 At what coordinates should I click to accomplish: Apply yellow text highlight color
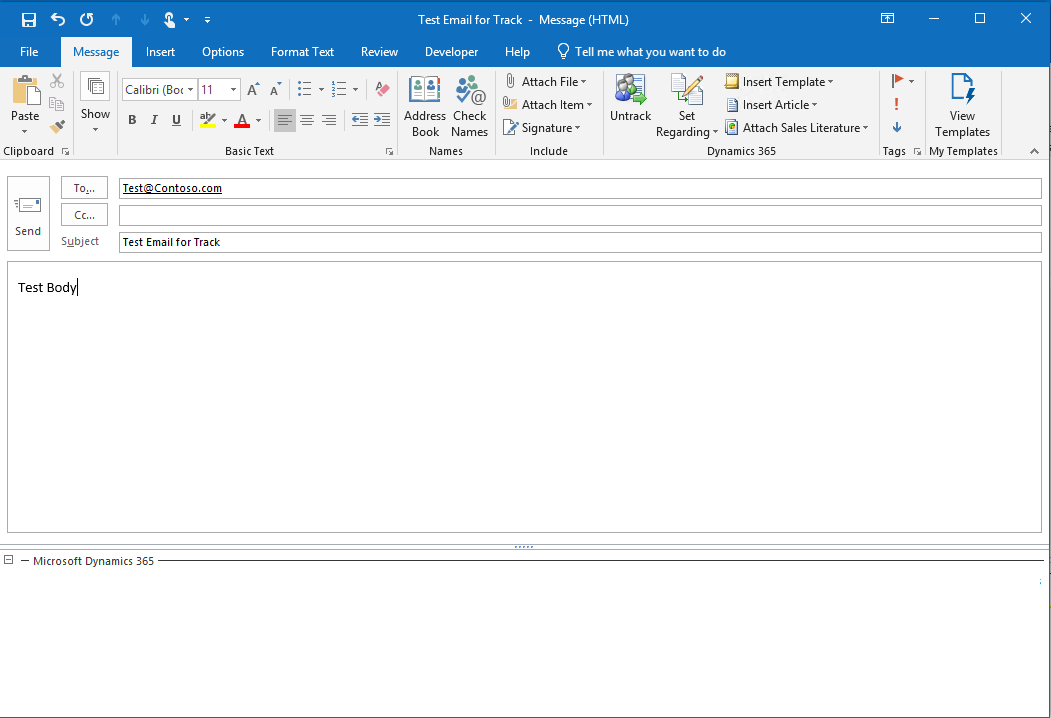pos(208,120)
